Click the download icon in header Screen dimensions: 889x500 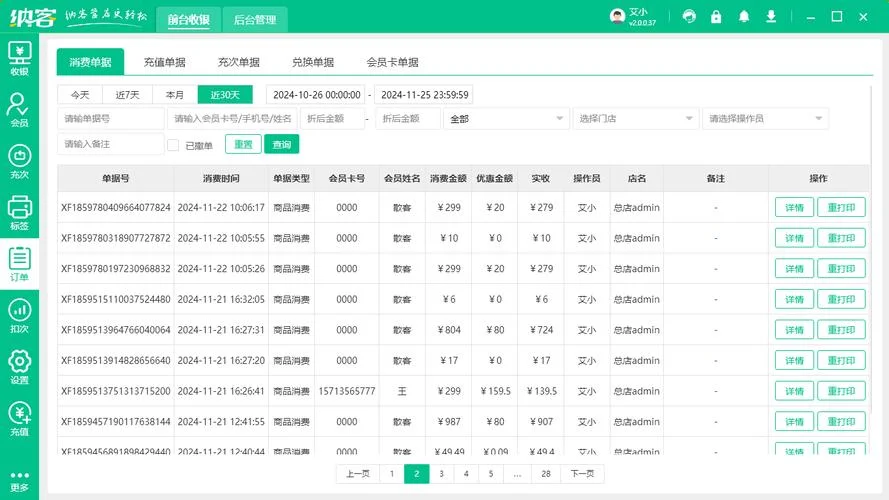click(771, 16)
